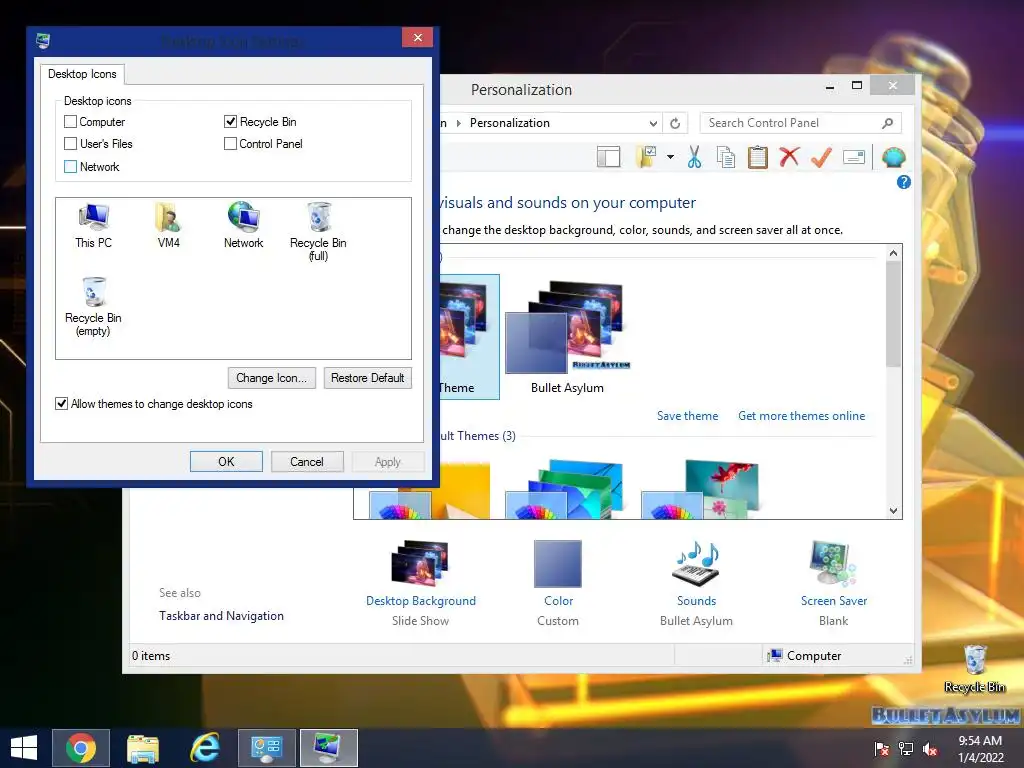
Task: Refresh the Personalization address bar
Action: (675, 123)
